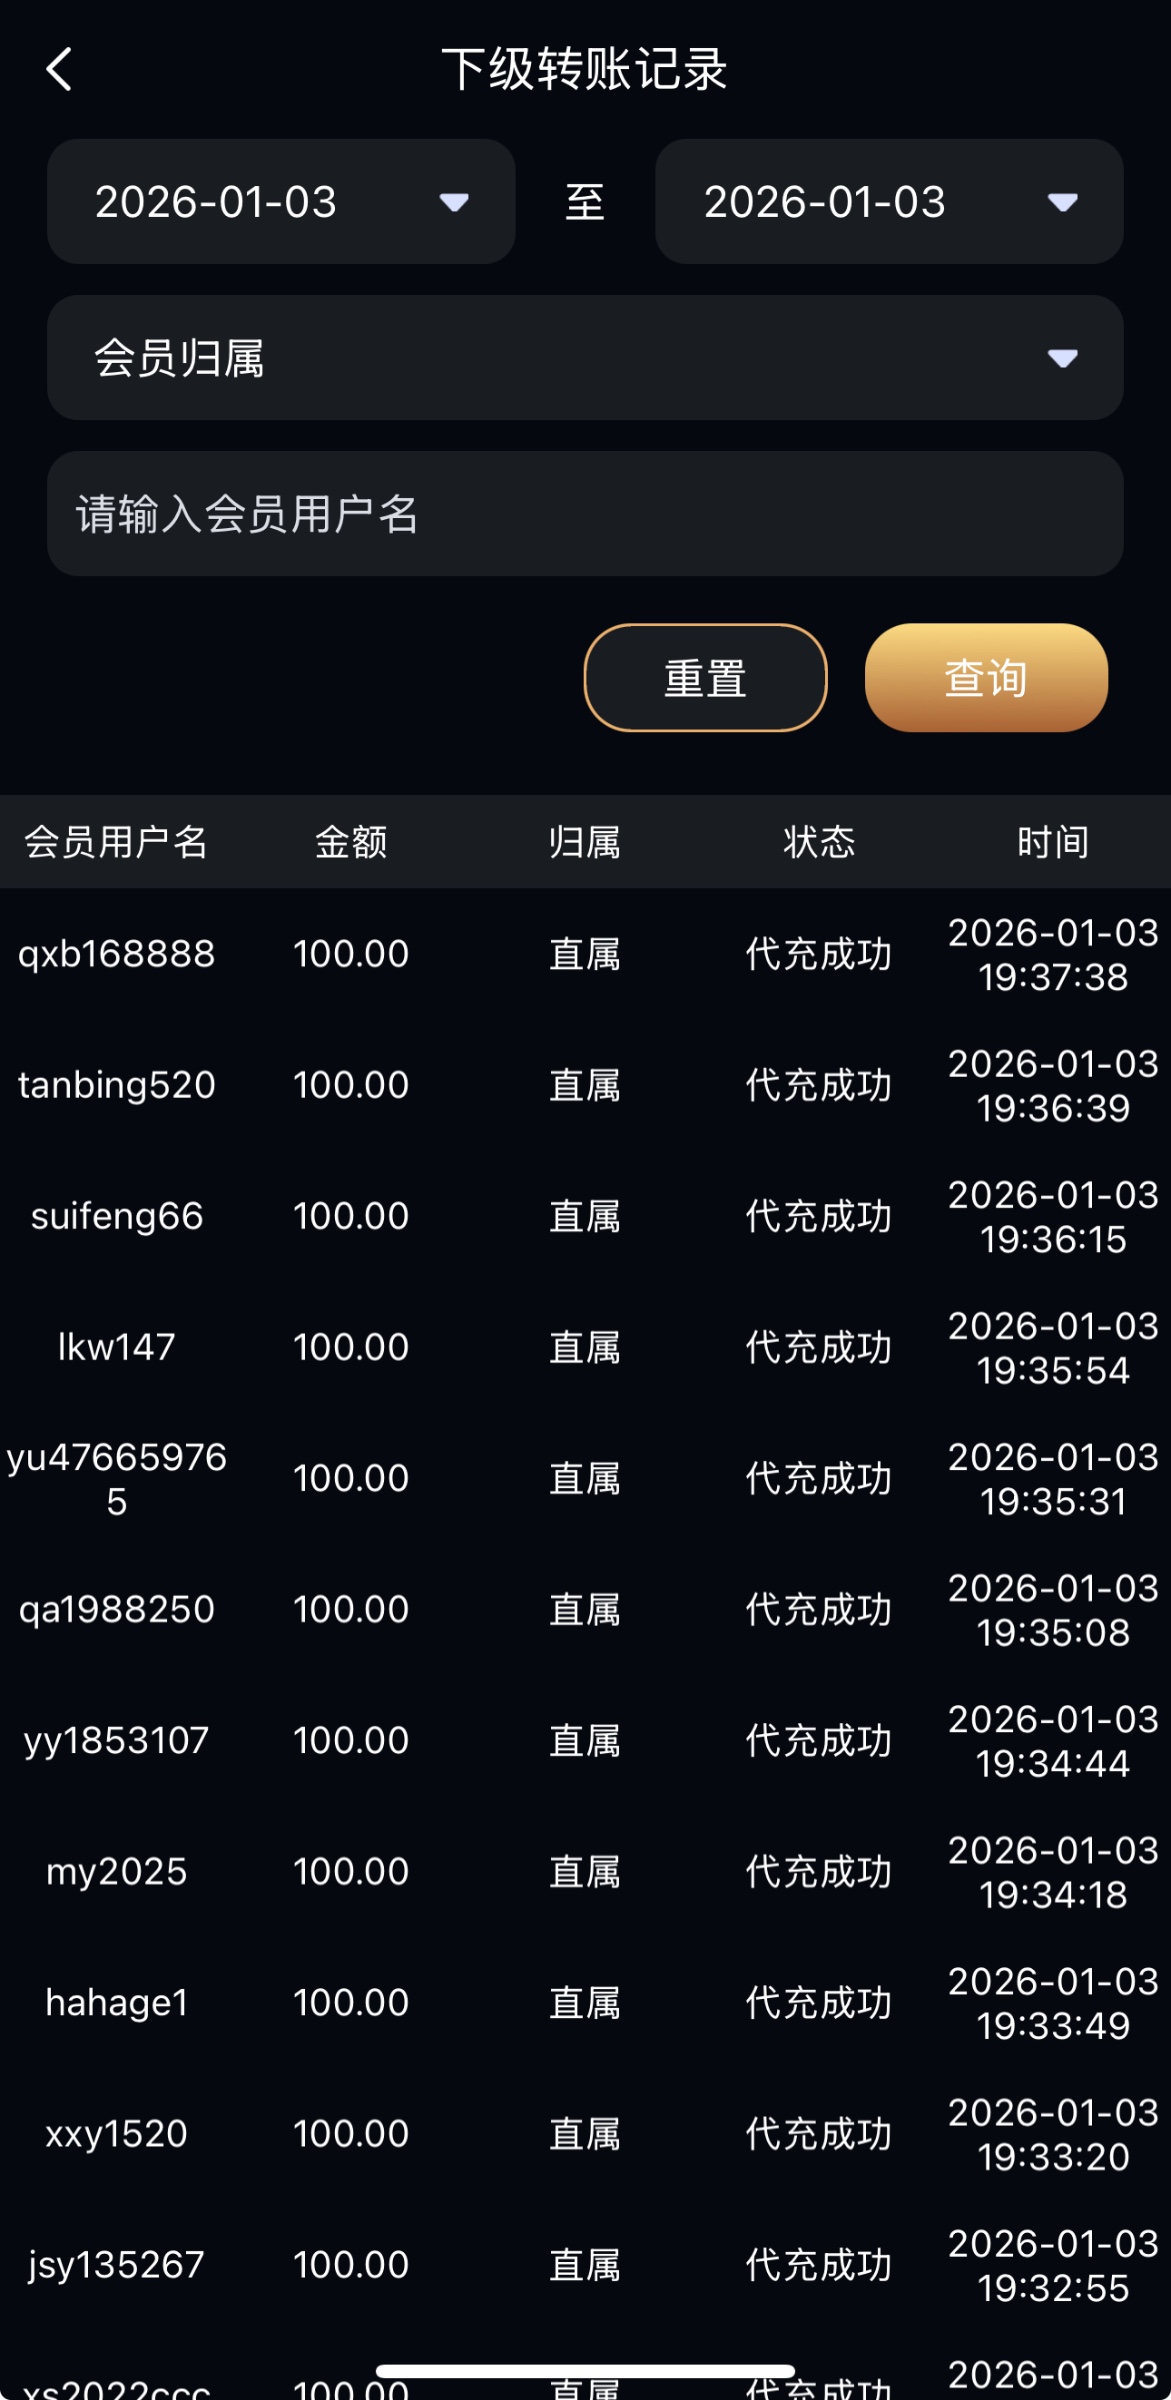Viewport: 1171px width, 2400px height.
Task: Tap the suifeng66 username entry
Action: [x=116, y=1216]
